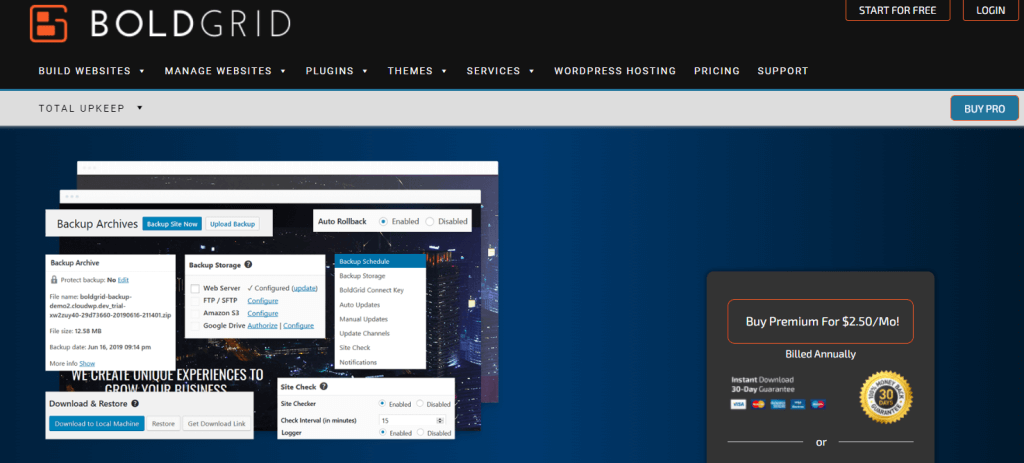This screenshot has width=1024, height=463.
Task: Expand the Themes menu arrow
Action: [x=444, y=71]
